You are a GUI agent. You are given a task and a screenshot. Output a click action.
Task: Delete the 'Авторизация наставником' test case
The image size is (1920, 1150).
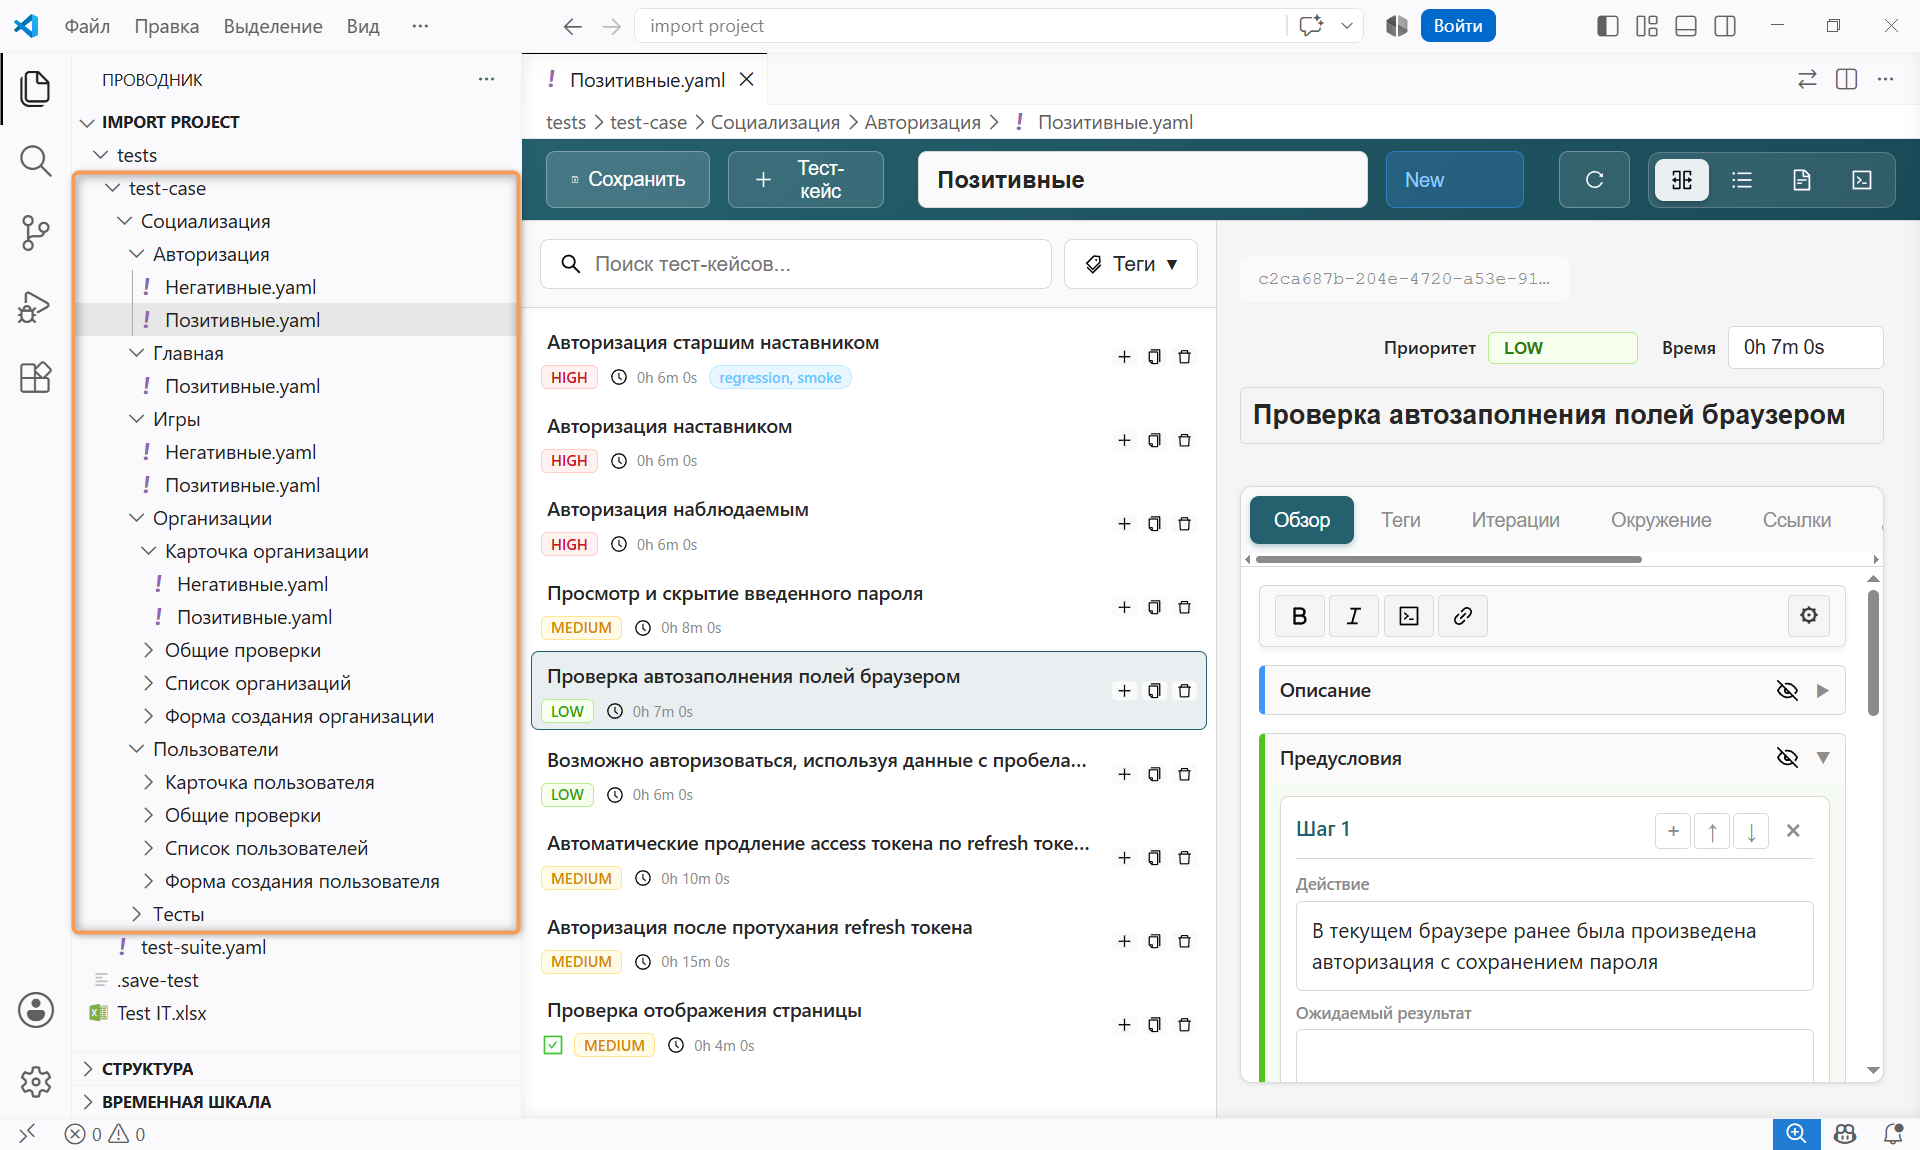[x=1184, y=441]
